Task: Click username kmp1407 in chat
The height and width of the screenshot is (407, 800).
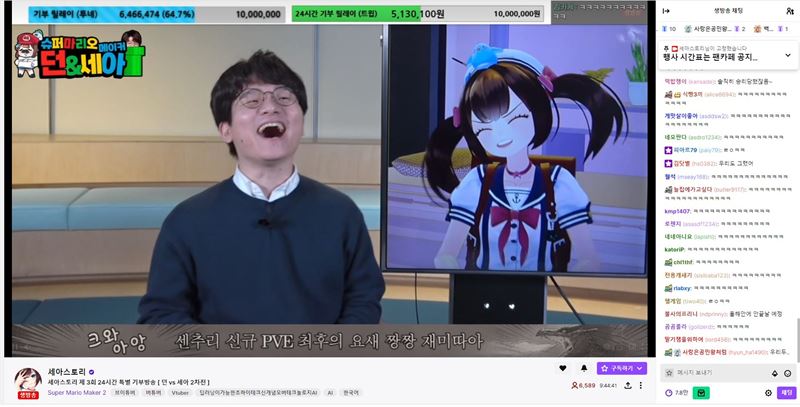Action: [x=677, y=211]
